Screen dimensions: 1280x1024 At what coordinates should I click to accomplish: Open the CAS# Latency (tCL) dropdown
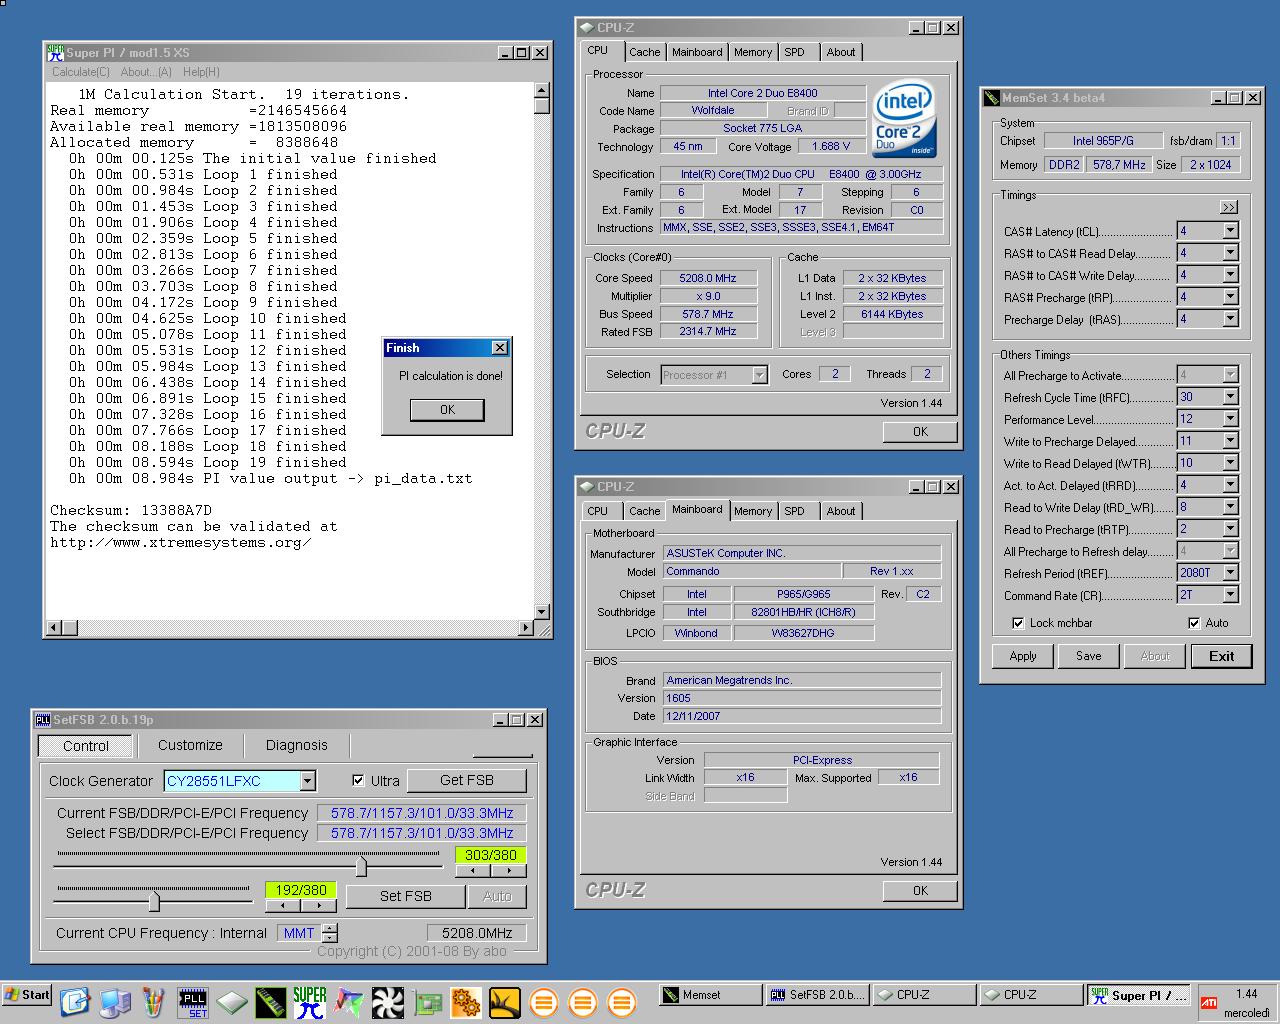[x=1231, y=231]
